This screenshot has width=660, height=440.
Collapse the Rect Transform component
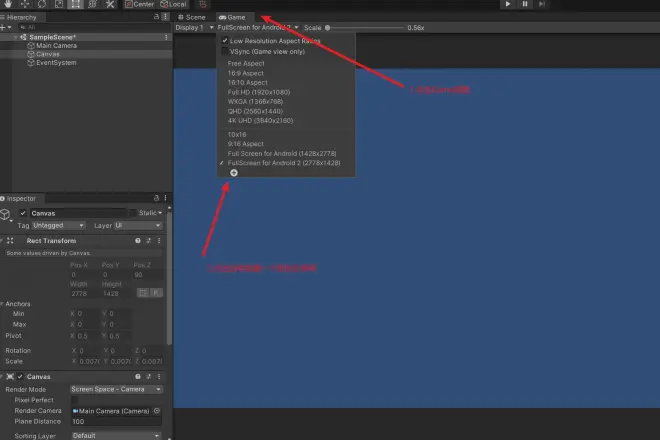pyautogui.click(x=2, y=240)
